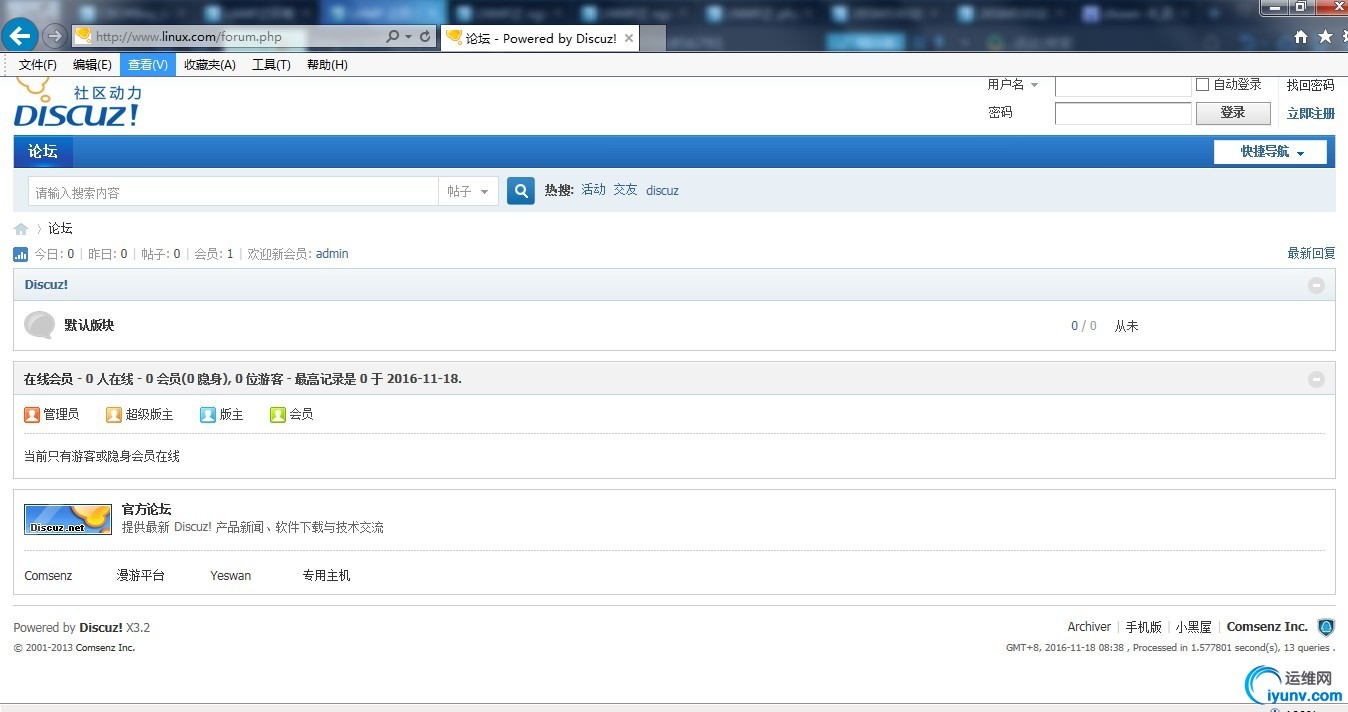The height and width of the screenshot is (712, 1348).
Task: Click the 在线会员 header link
Action: click(48, 379)
